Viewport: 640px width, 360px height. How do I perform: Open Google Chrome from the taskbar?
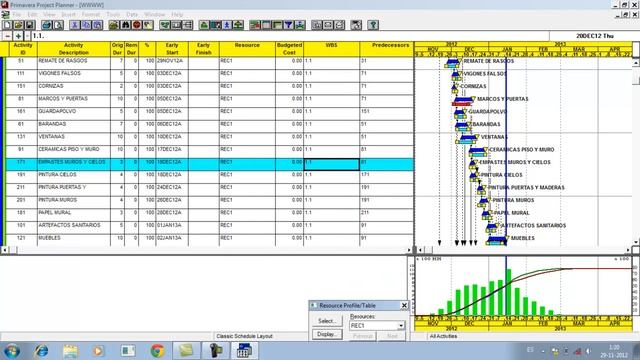pos(158,351)
